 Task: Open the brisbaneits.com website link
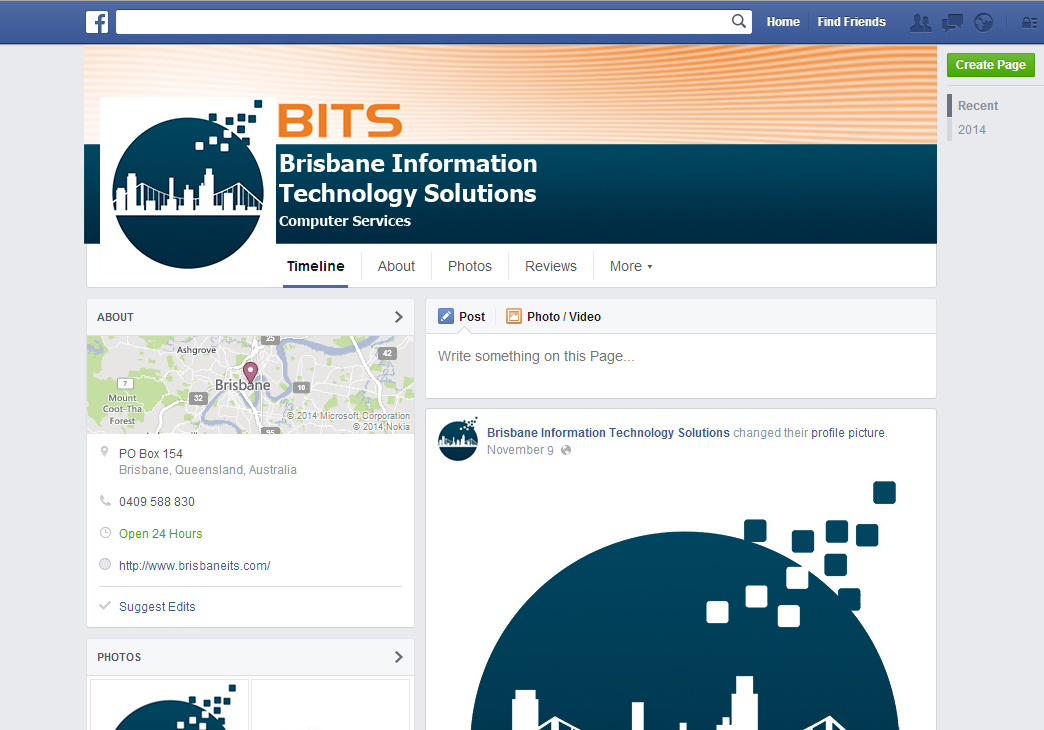click(x=194, y=565)
